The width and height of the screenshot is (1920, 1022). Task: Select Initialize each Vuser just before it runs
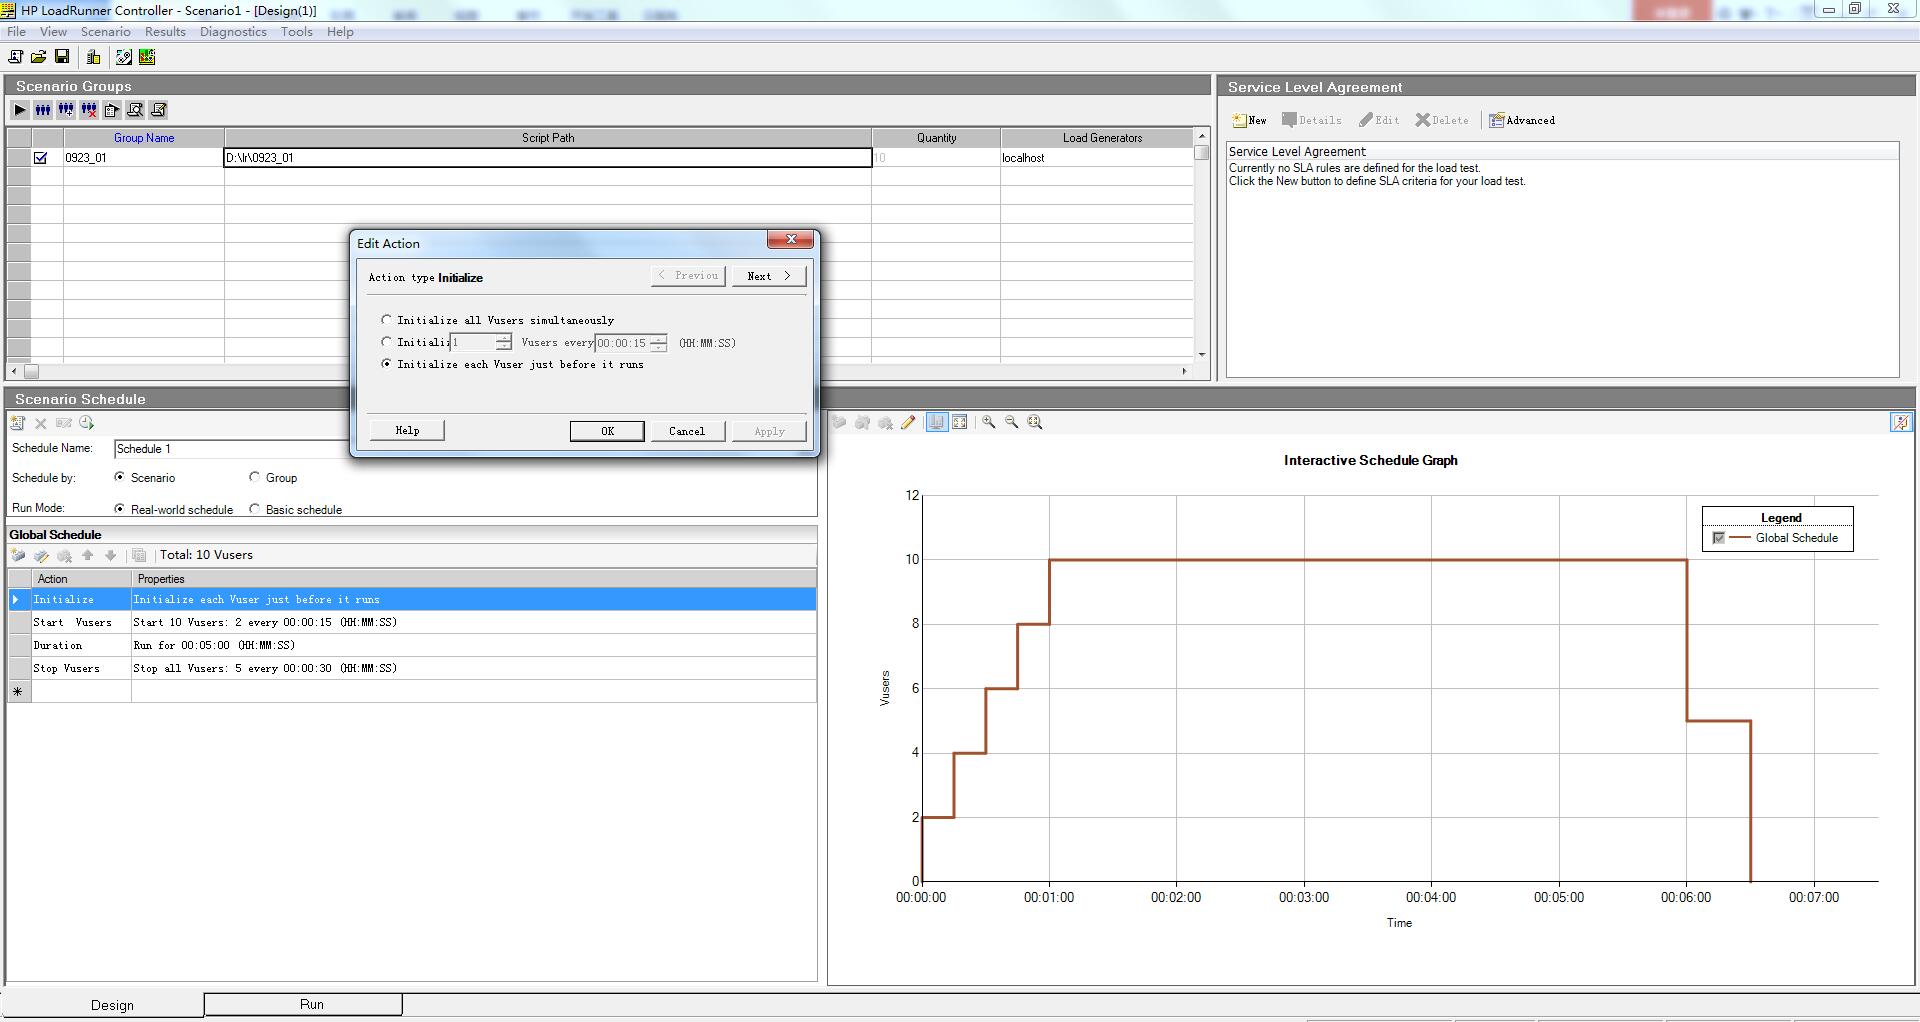tap(387, 364)
